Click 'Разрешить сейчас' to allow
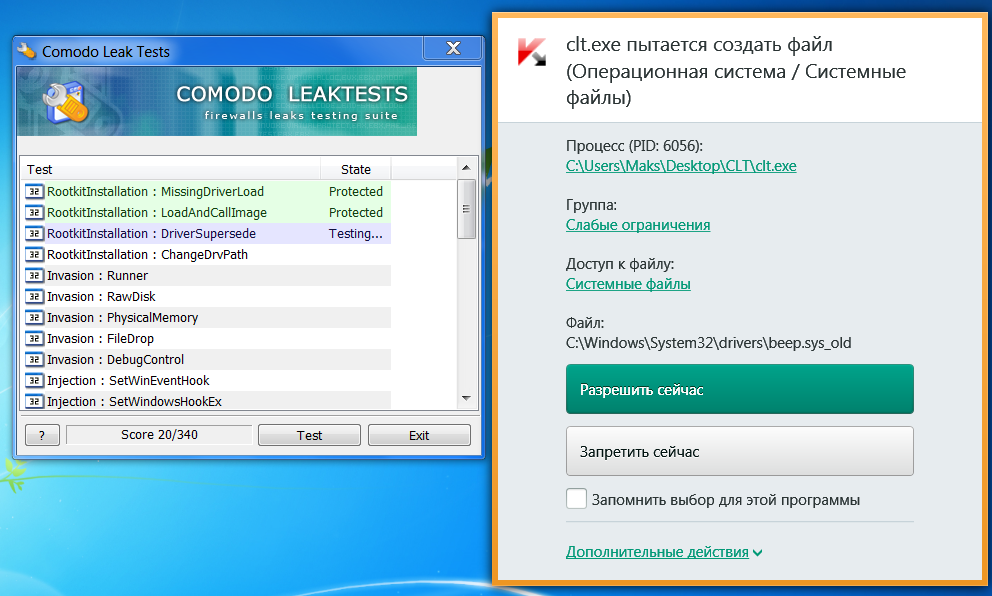 [x=740, y=389]
